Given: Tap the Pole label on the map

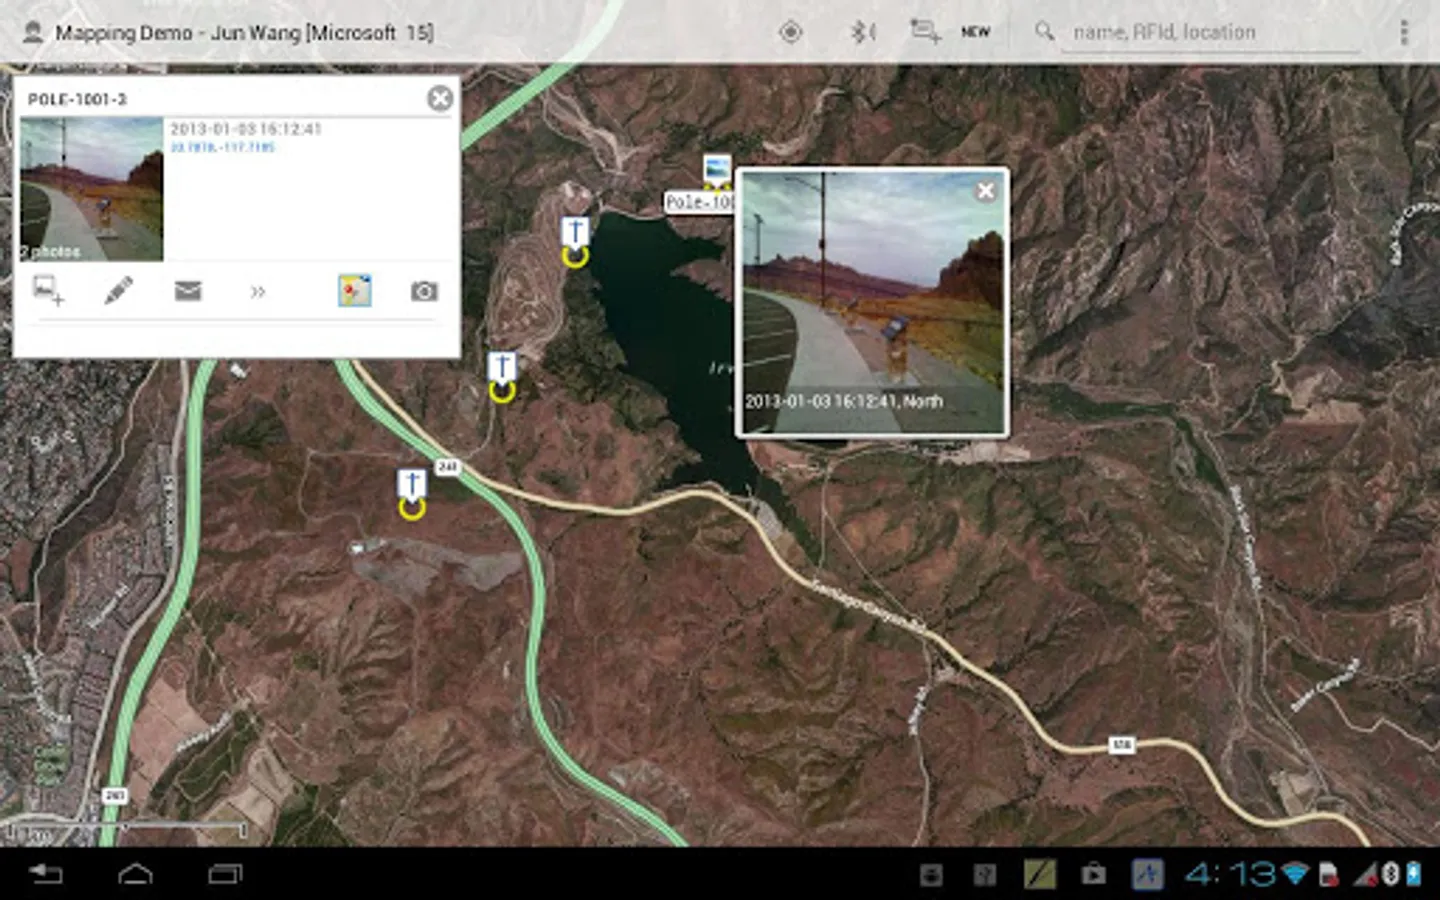Looking at the screenshot, I should point(700,202).
